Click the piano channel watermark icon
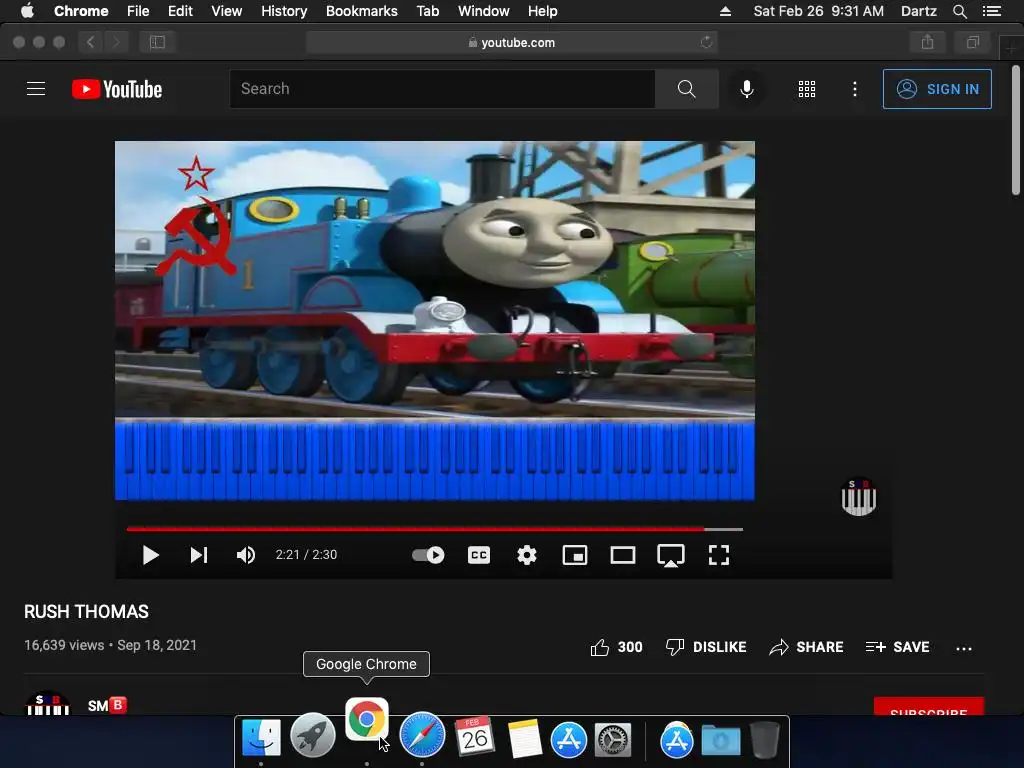The width and height of the screenshot is (1024, 768). [858, 497]
